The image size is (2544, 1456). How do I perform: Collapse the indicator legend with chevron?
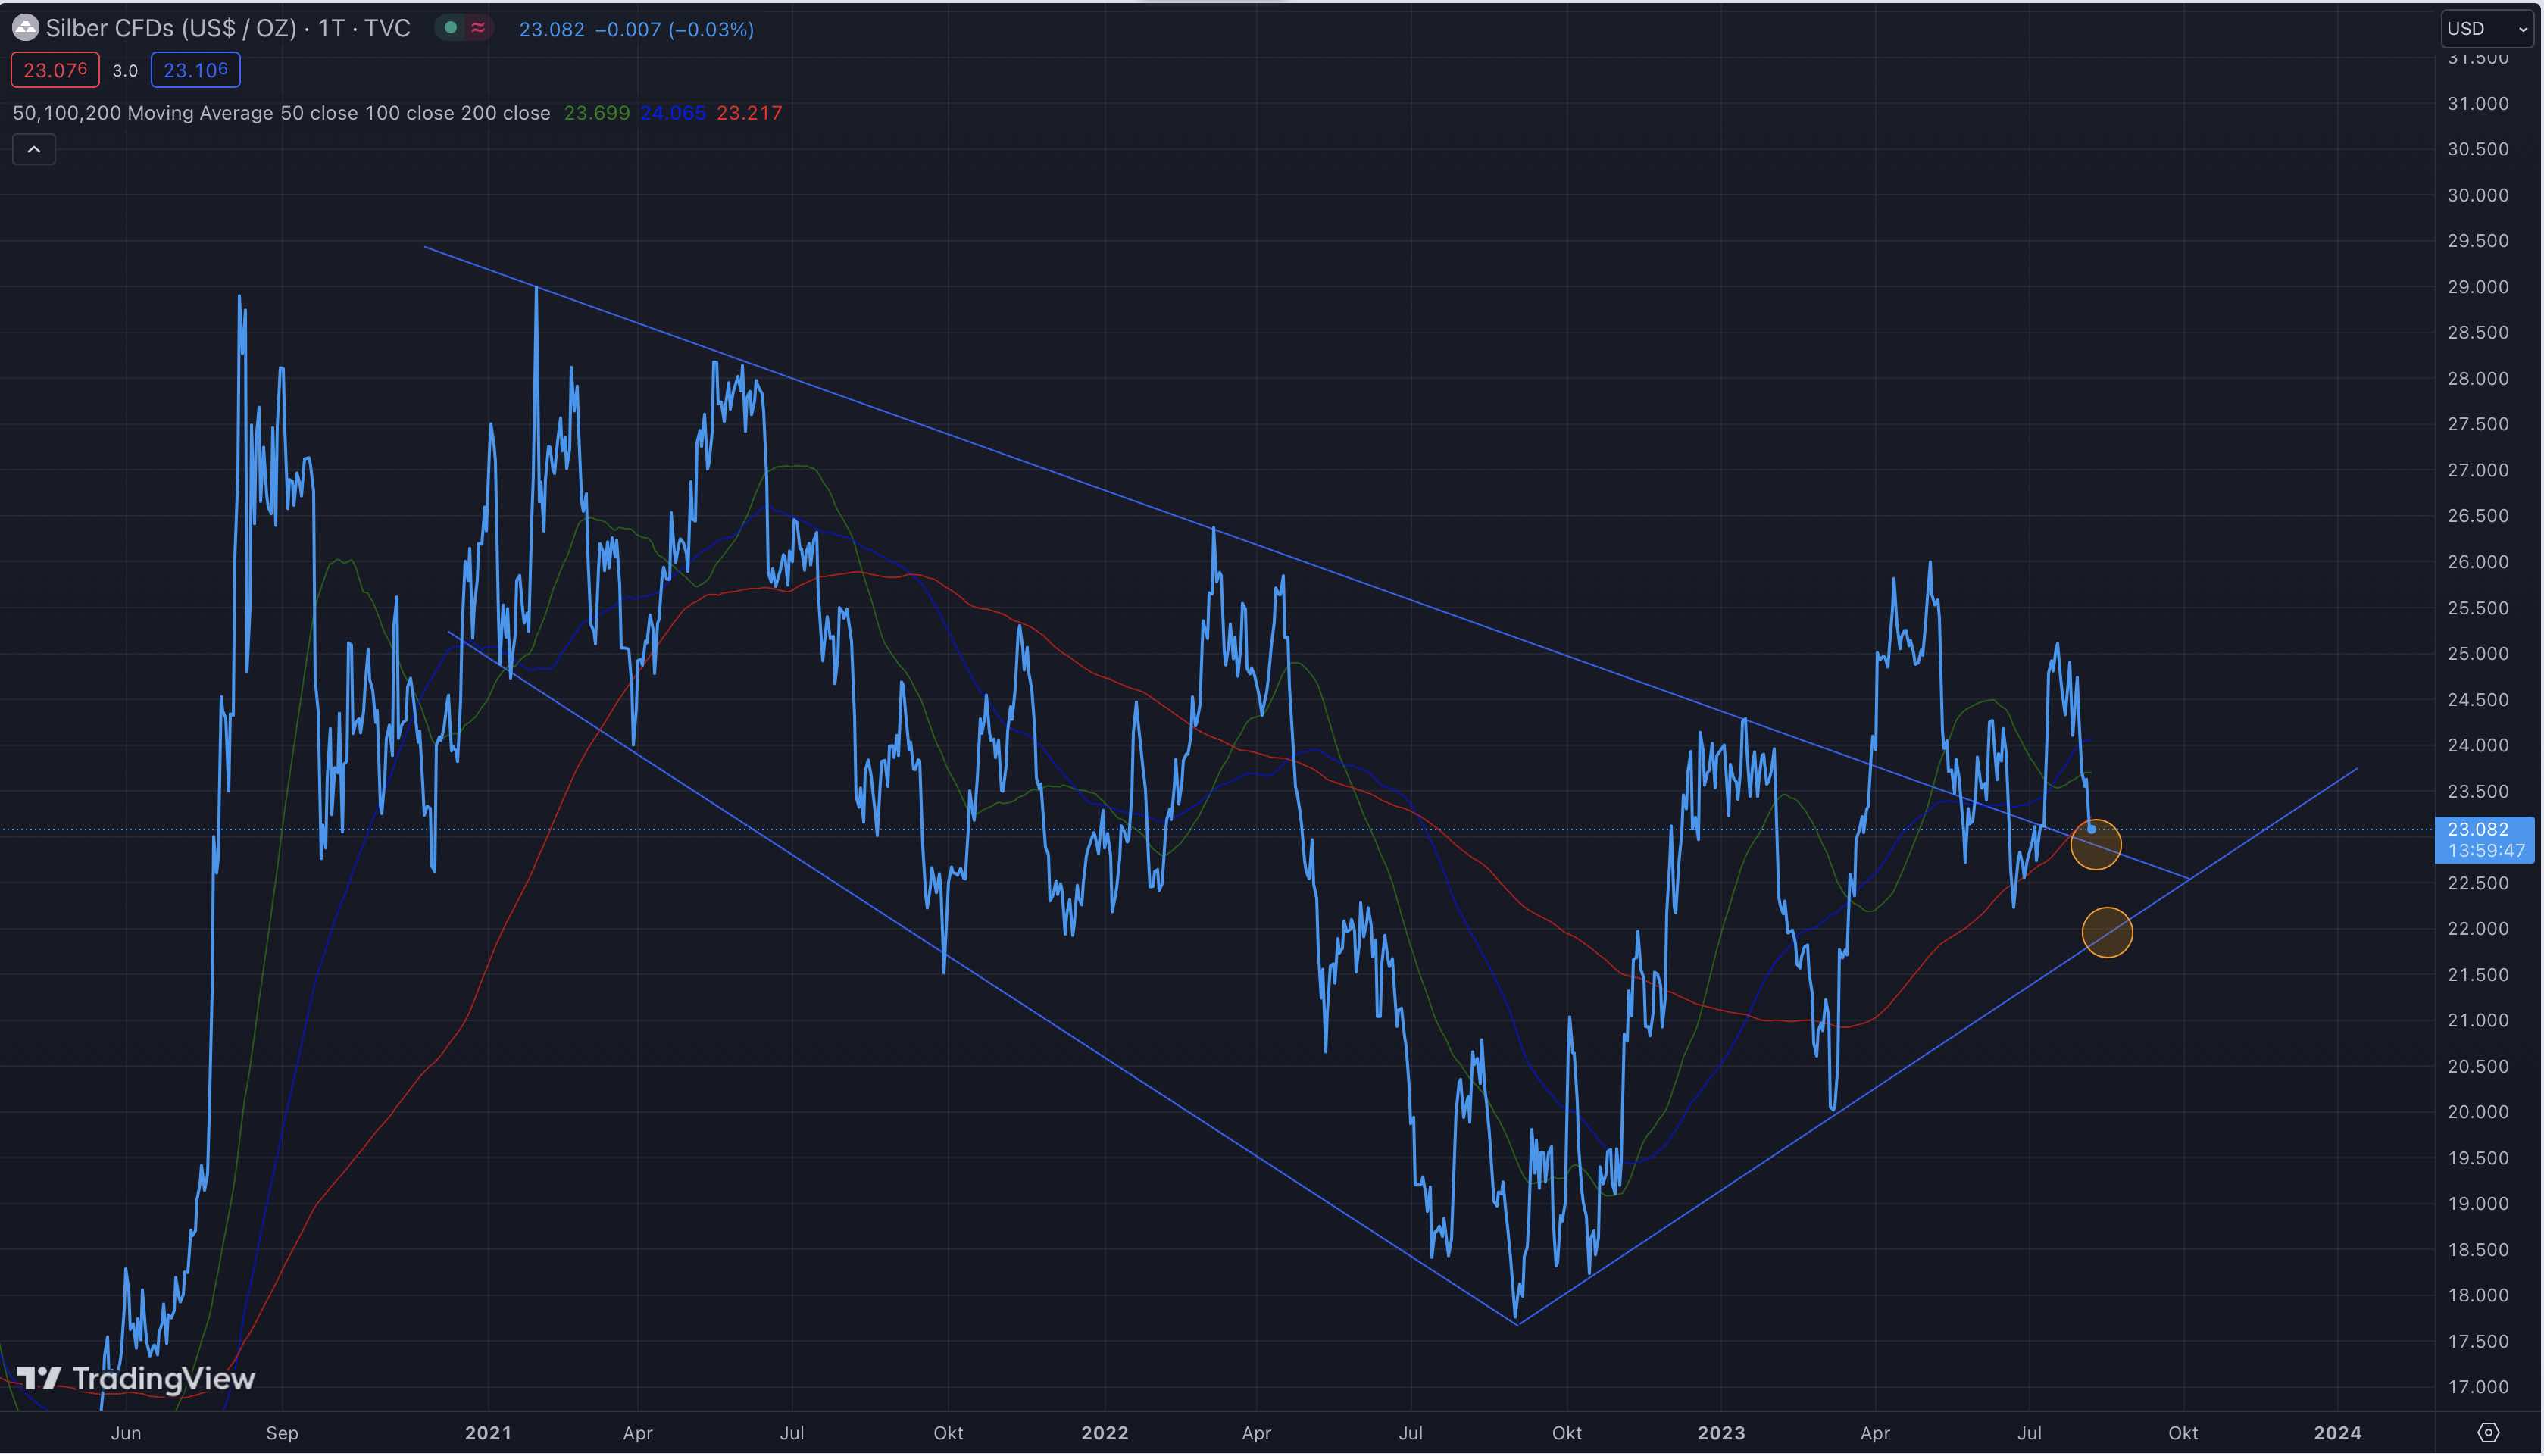34,150
